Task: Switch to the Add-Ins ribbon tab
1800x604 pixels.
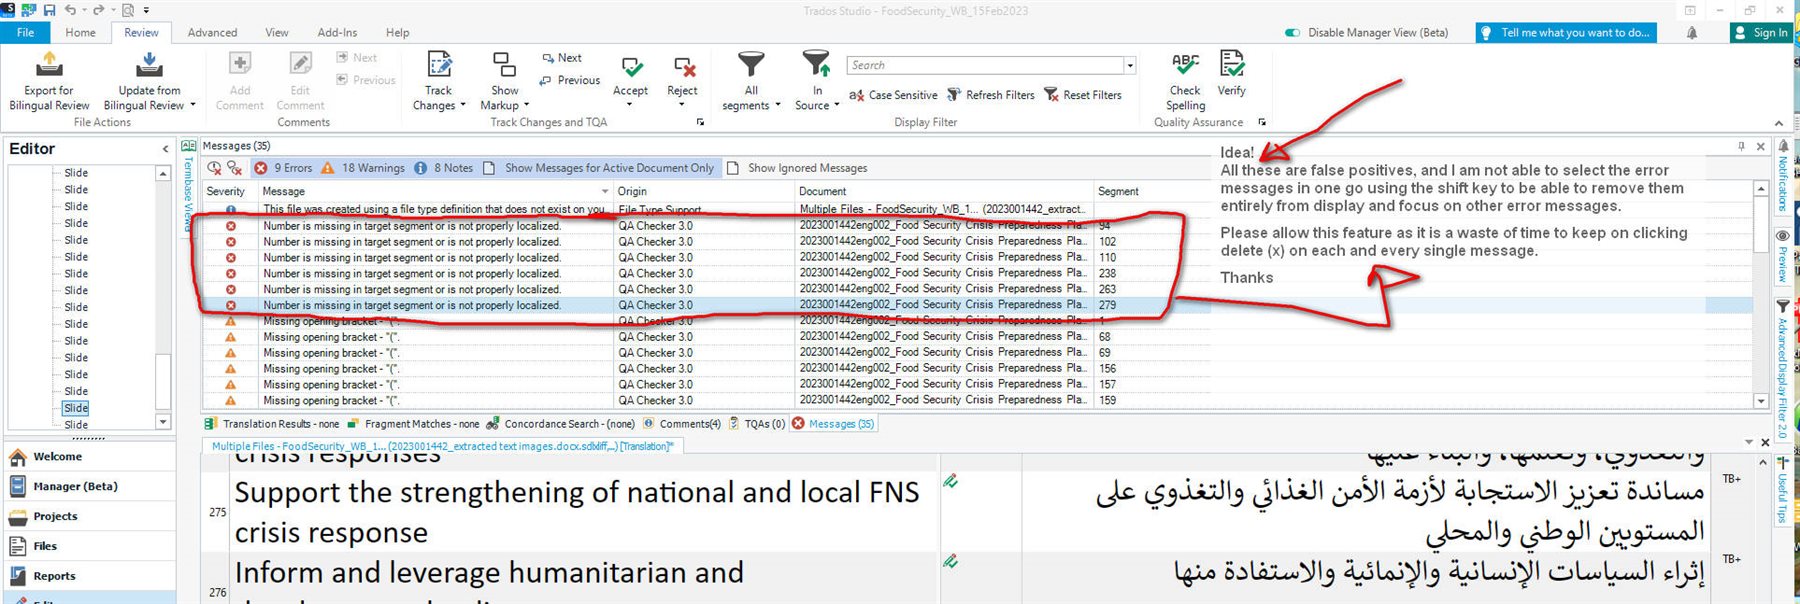Action: 337,33
